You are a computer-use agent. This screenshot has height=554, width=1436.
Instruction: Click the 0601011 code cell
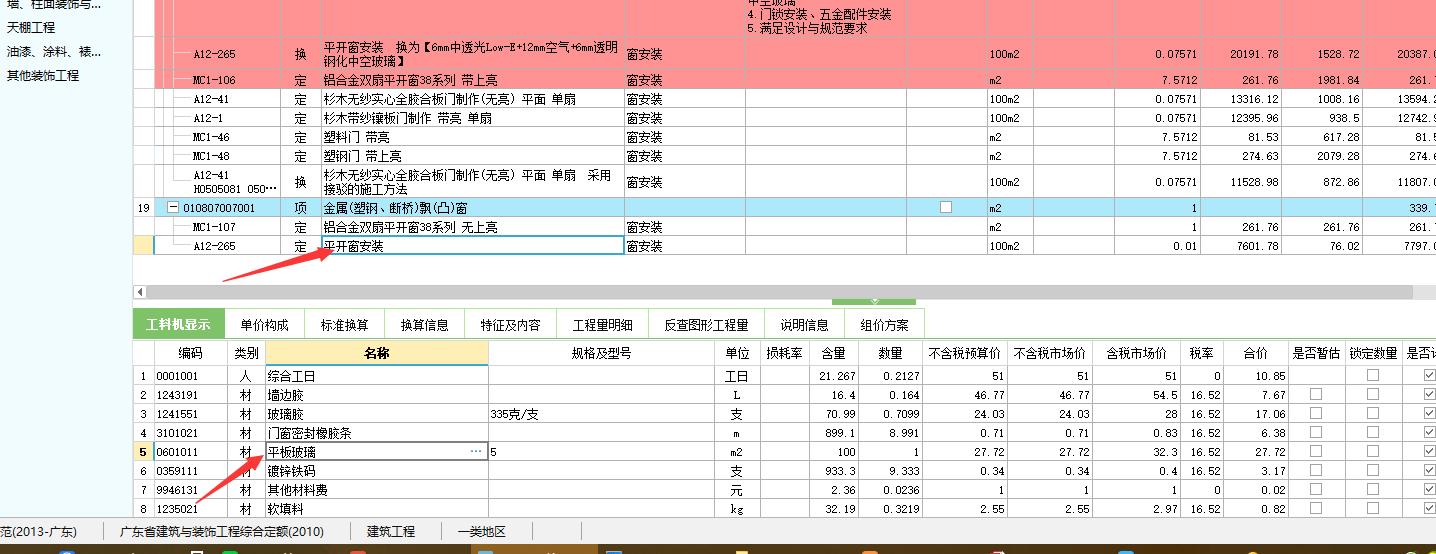[191, 452]
